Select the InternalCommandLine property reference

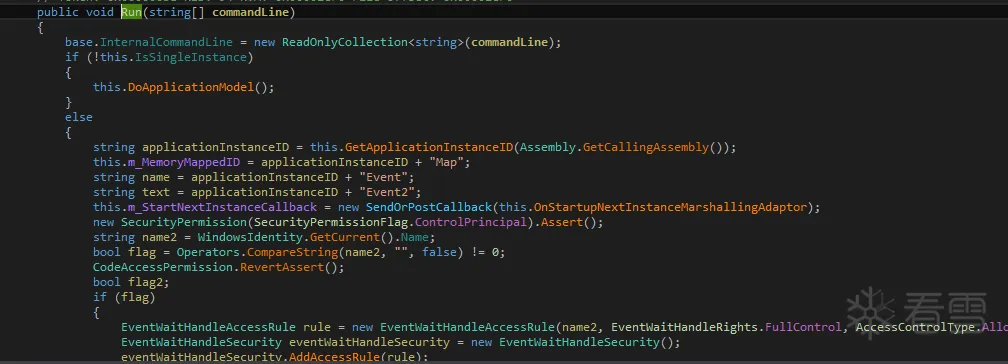click(166, 42)
